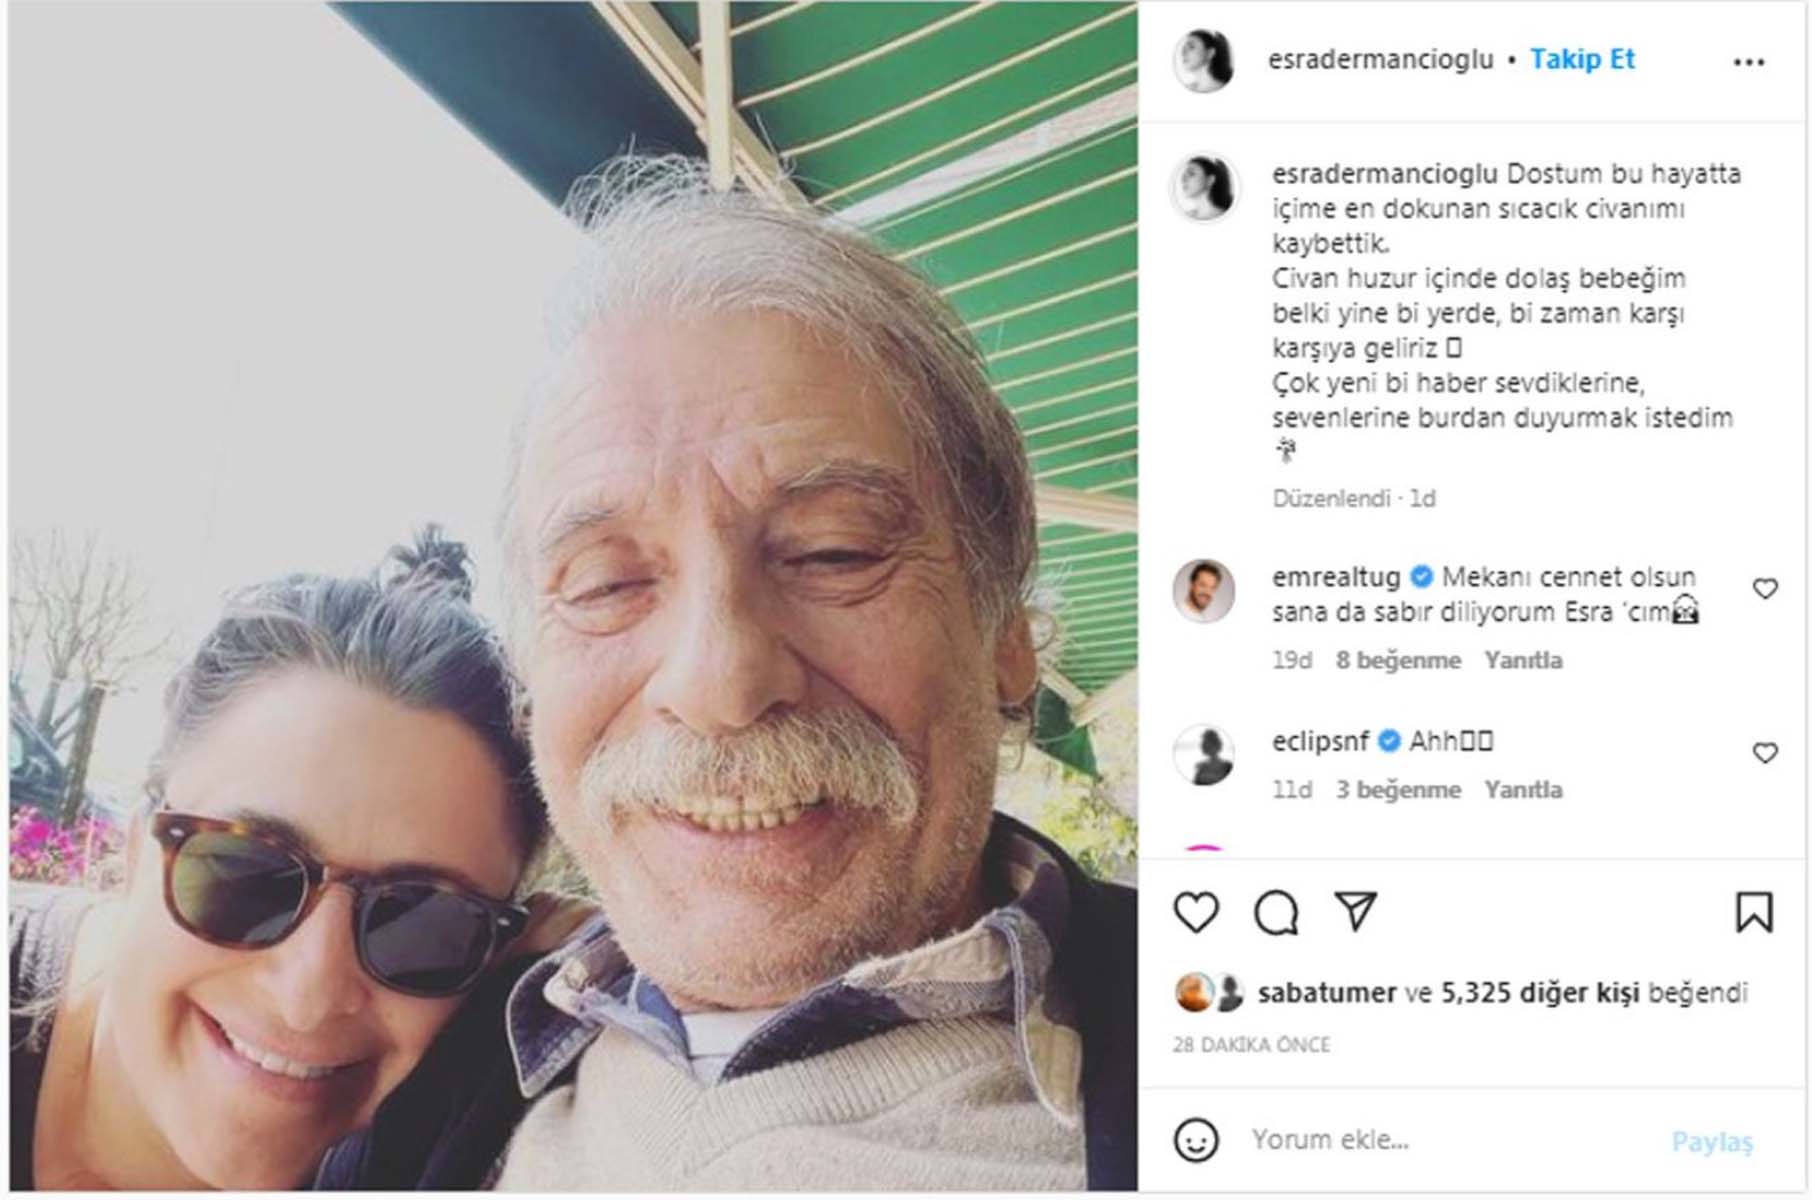The width and height of the screenshot is (1812, 1200).
Task: Open emoji picker in comment box
Action: click(1201, 1139)
